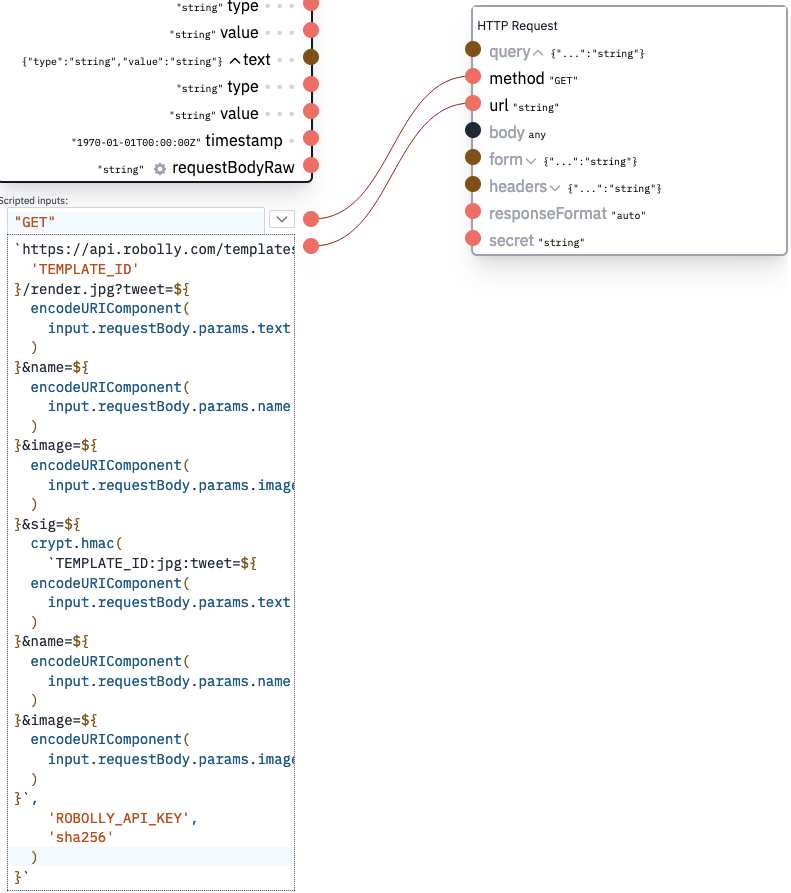Click the timestamp field label

pos(244,140)
